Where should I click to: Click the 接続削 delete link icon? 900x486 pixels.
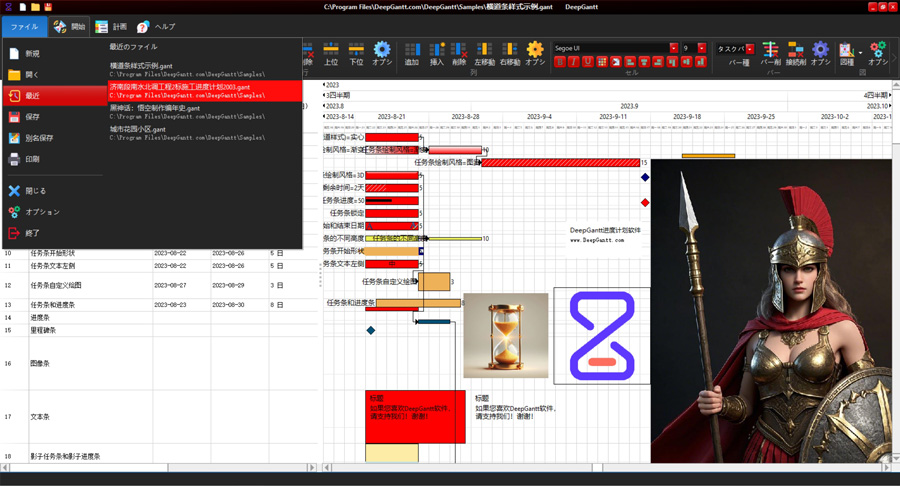click(x=796, y=52)
